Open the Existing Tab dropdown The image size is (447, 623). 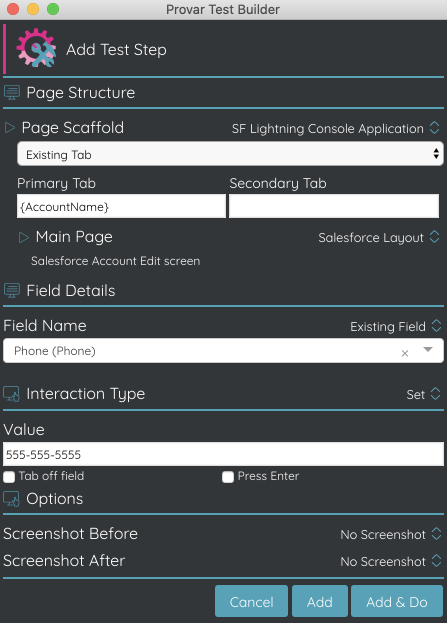(230, 154)
